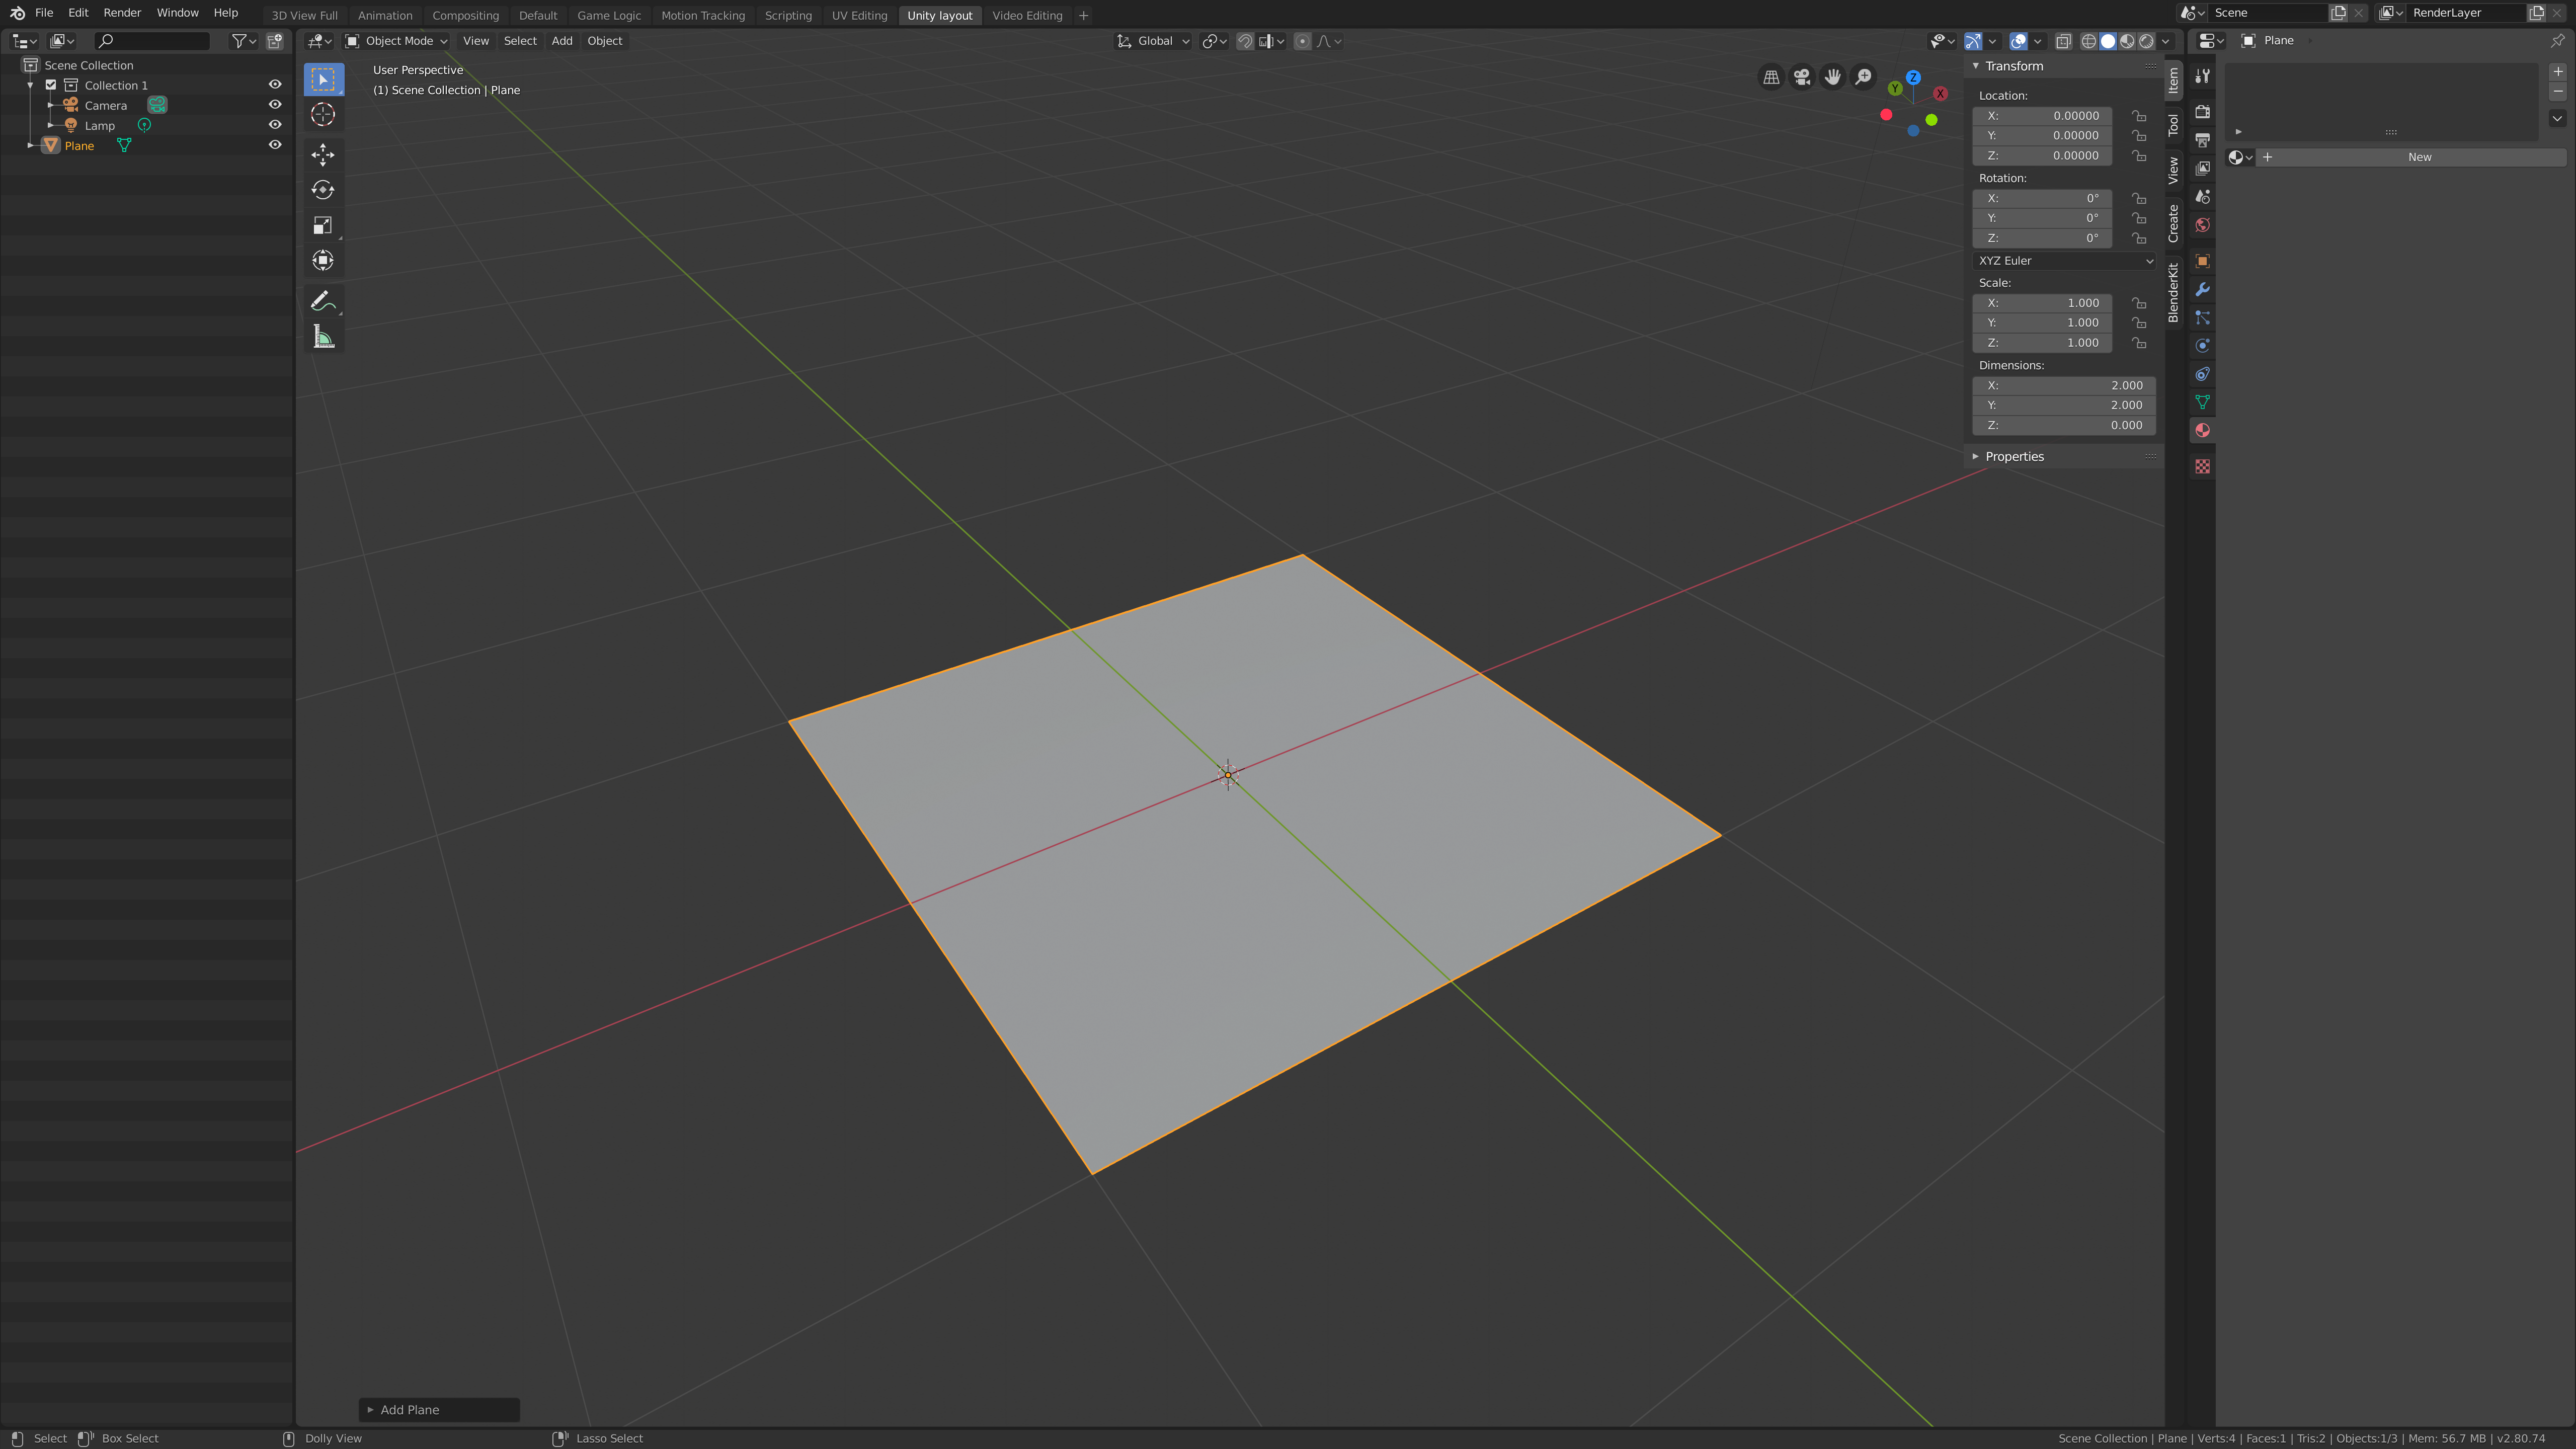Open the Object Mode dropdown
Image resolution: width=2576 pixels, height=1449 pixels.
(x=397, y=41)
